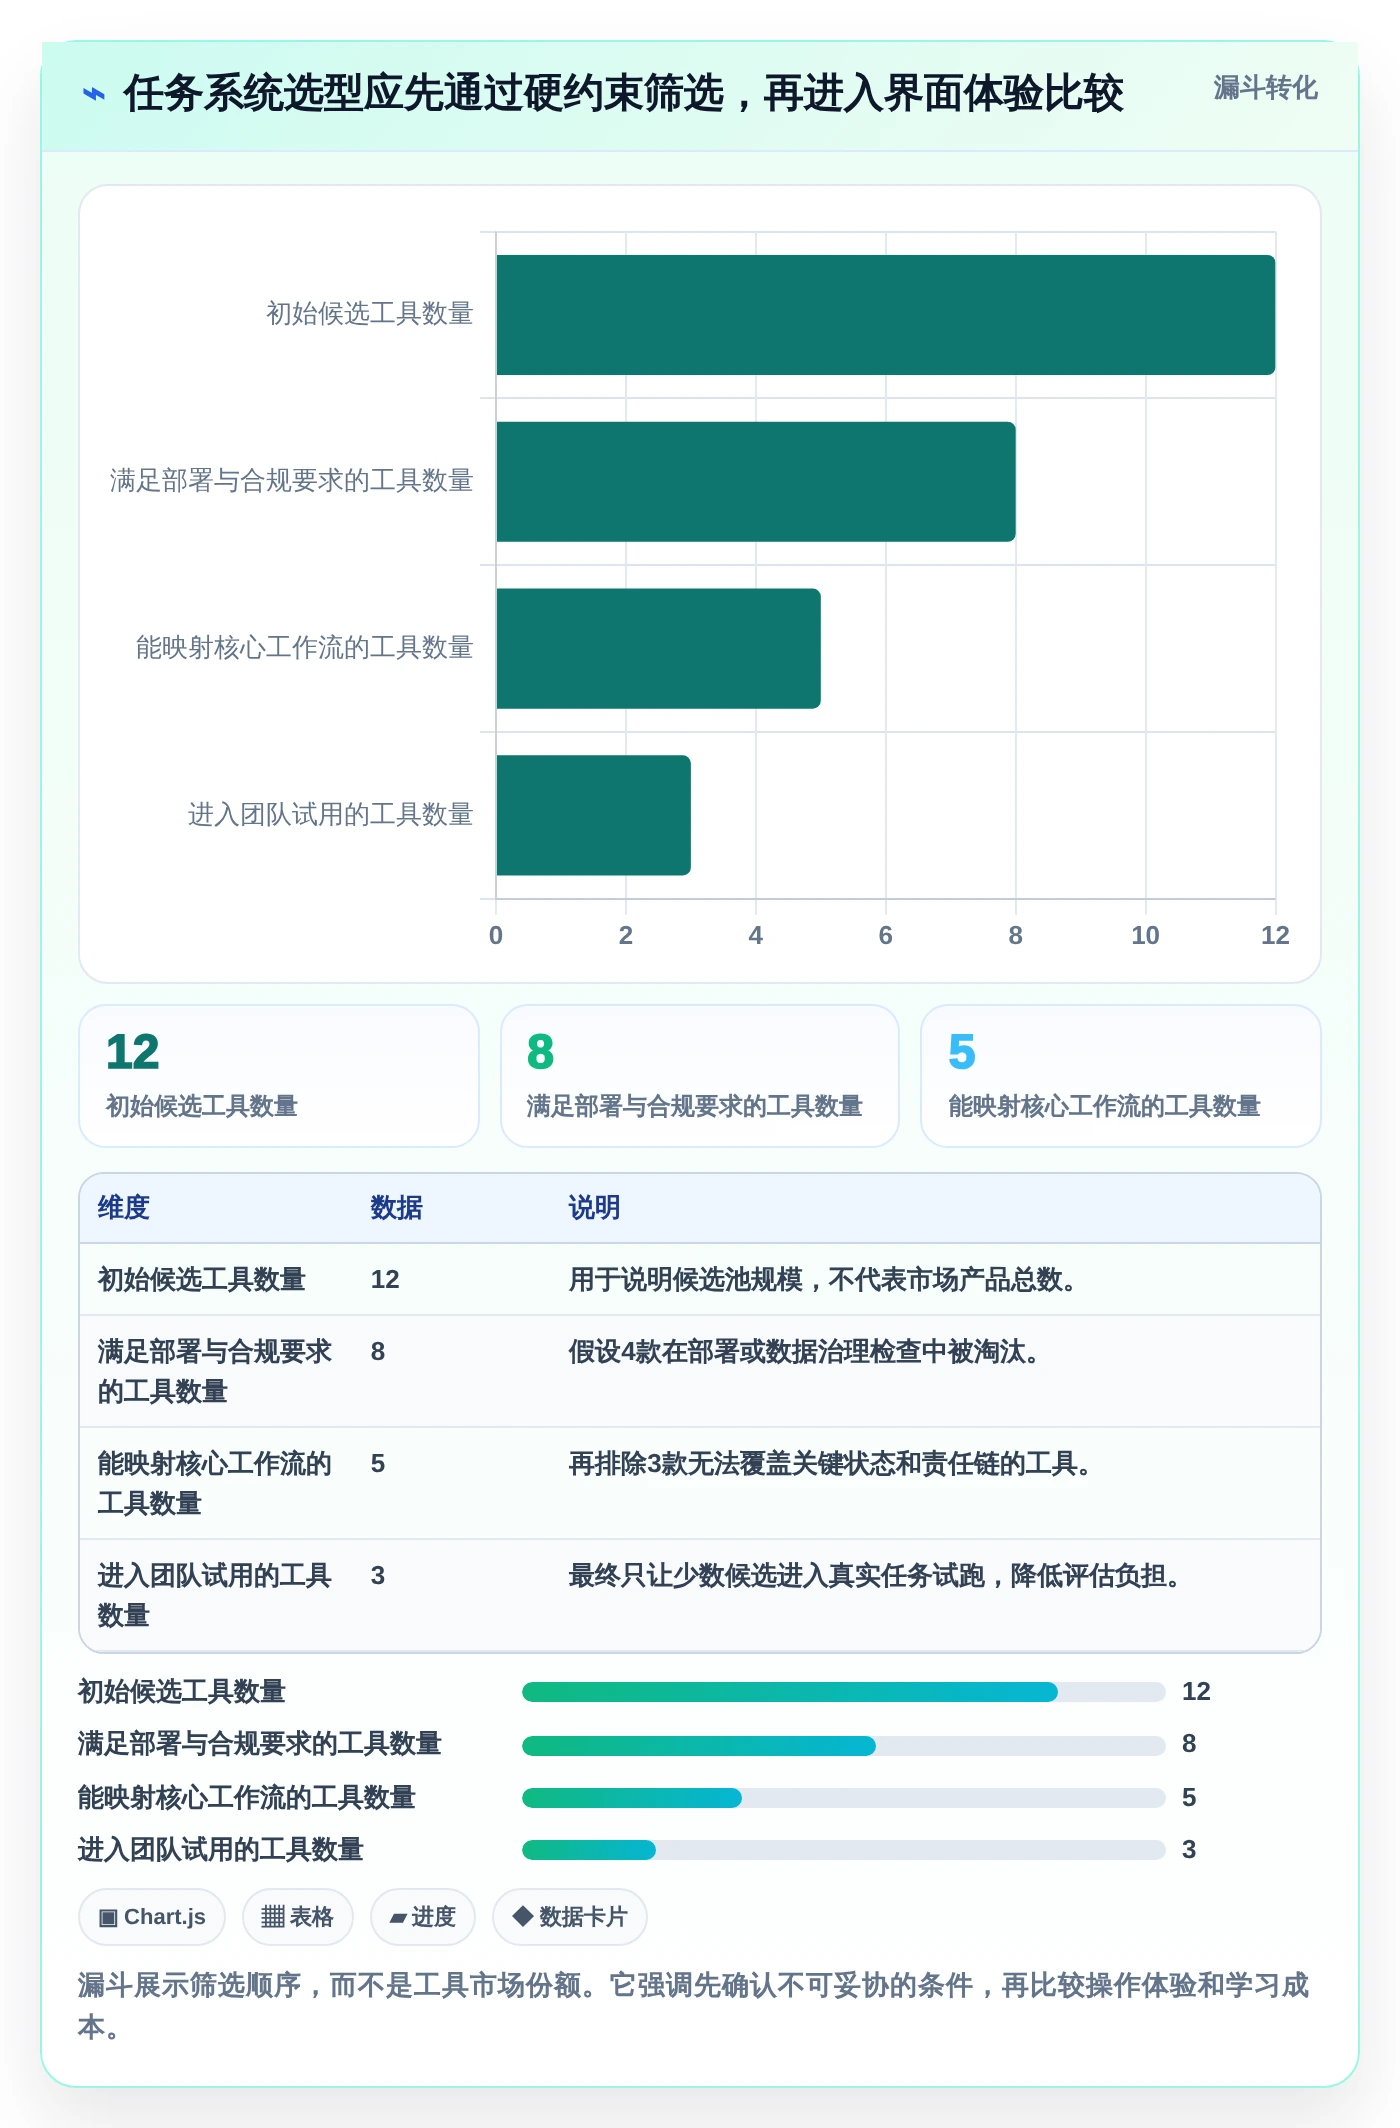Click the 满足部署与合规要求的工具数量 table row name
Image resolution: width=1400 pixels, height=2128 pixels.
point(214,1371)
